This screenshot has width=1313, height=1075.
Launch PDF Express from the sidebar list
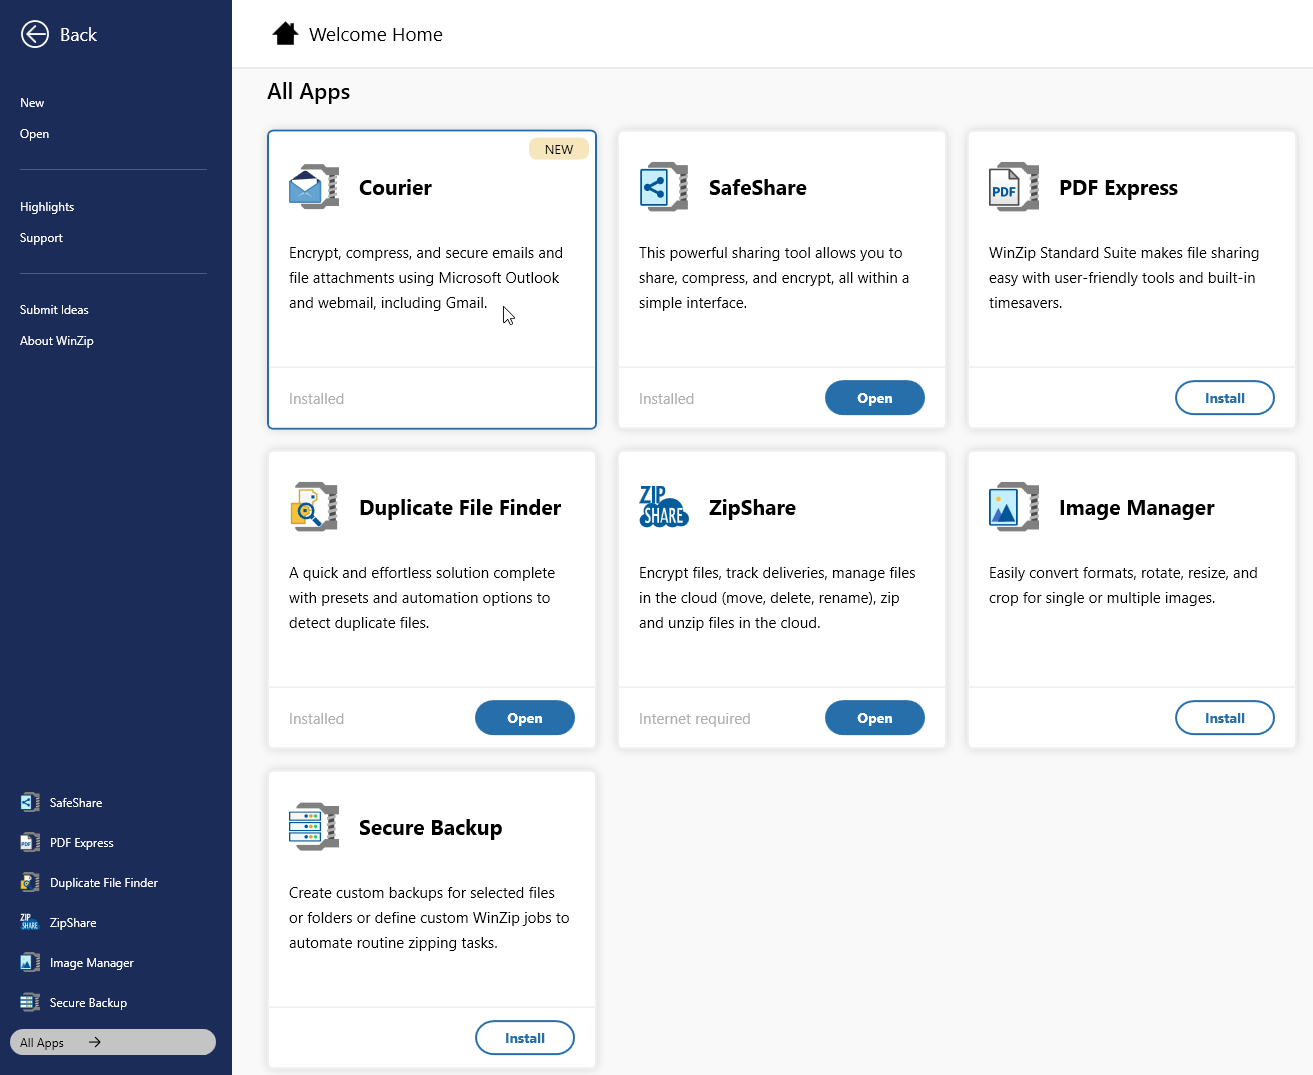(x=82, y=843)
